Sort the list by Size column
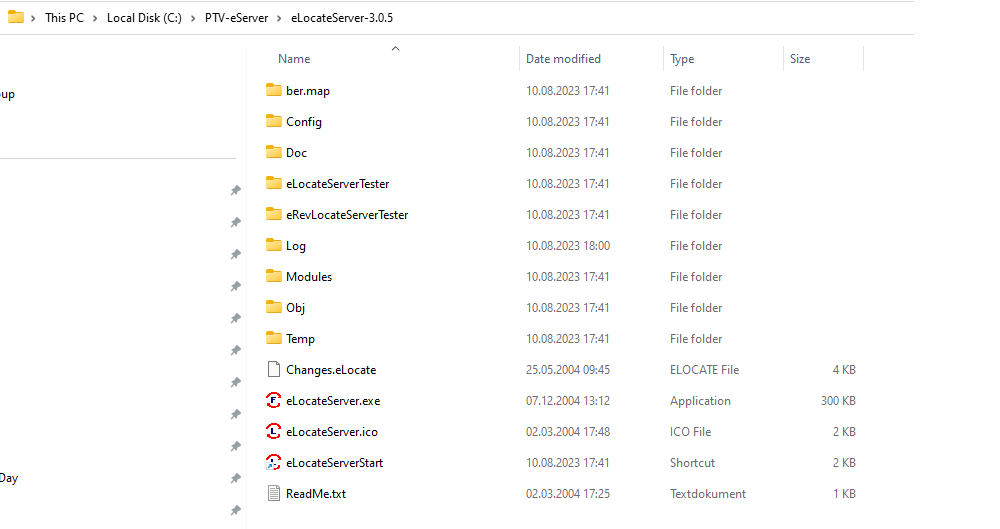 (800, 59)
